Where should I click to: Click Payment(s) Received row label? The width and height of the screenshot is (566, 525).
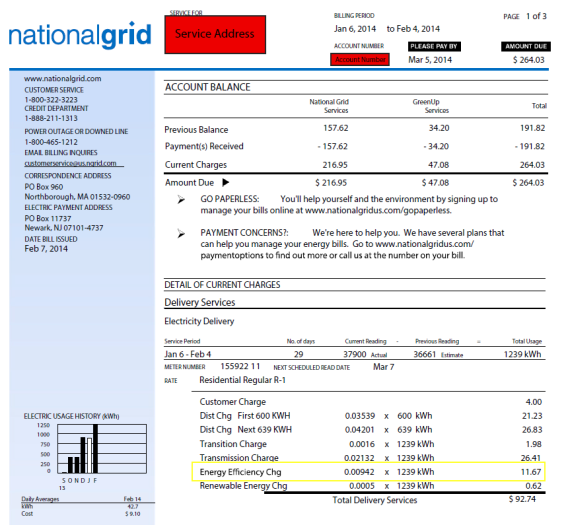click(204, 146)
